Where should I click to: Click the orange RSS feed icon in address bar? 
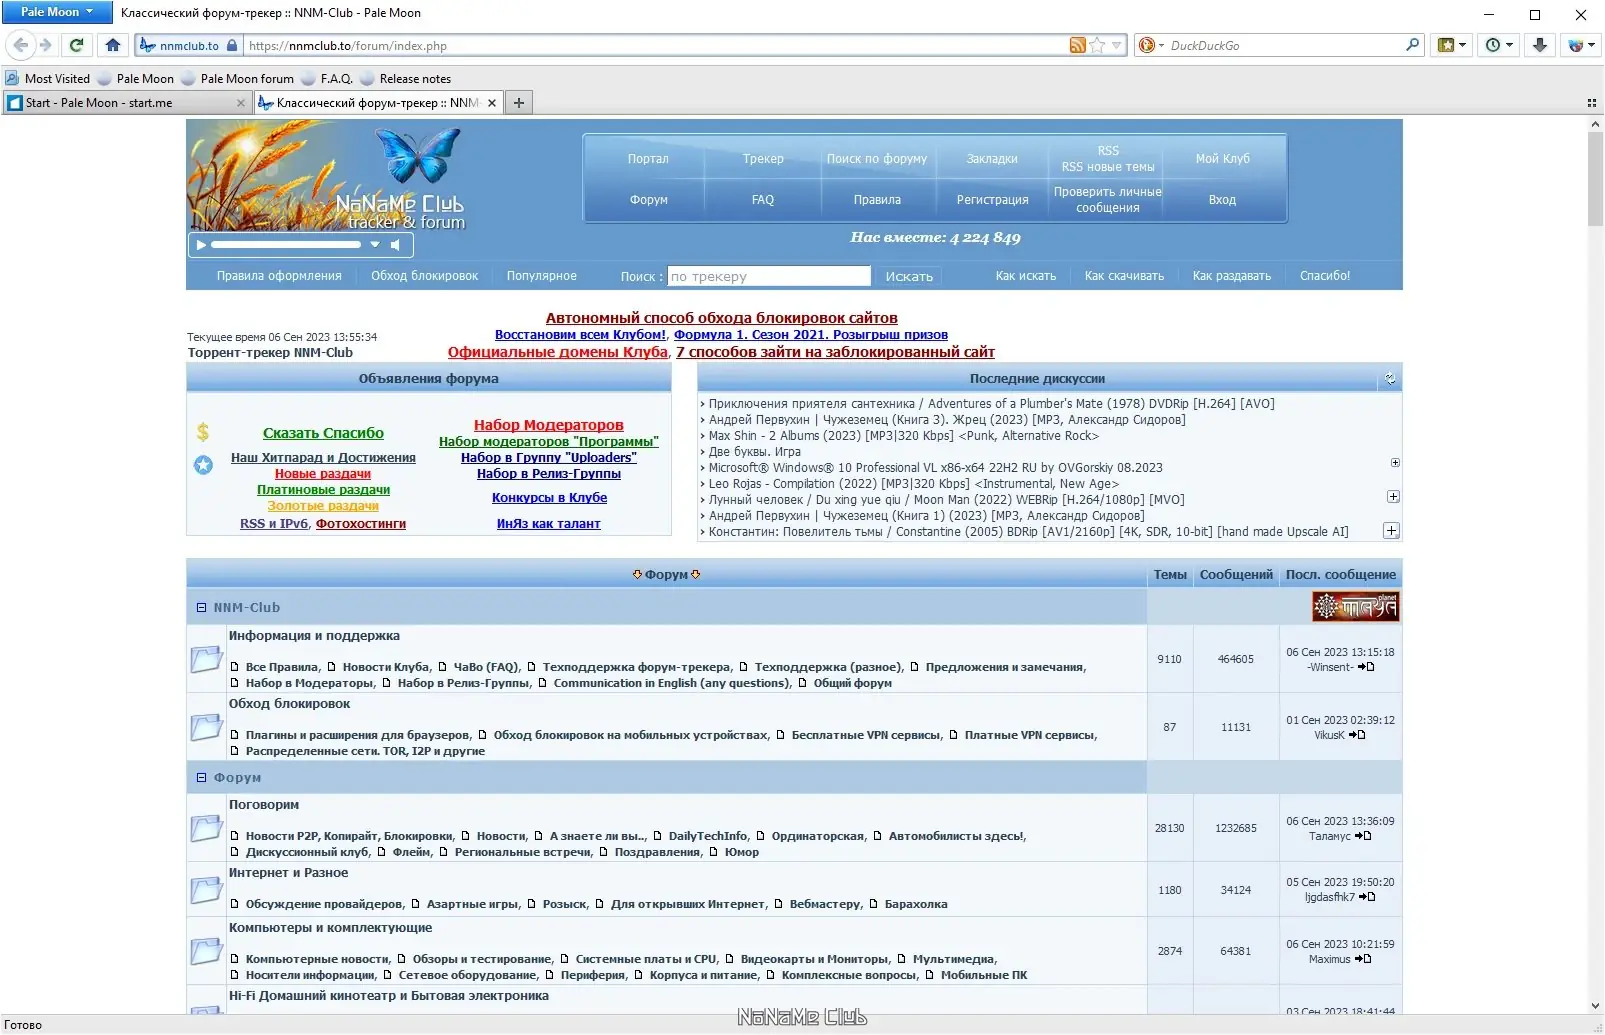point(1077,45)
